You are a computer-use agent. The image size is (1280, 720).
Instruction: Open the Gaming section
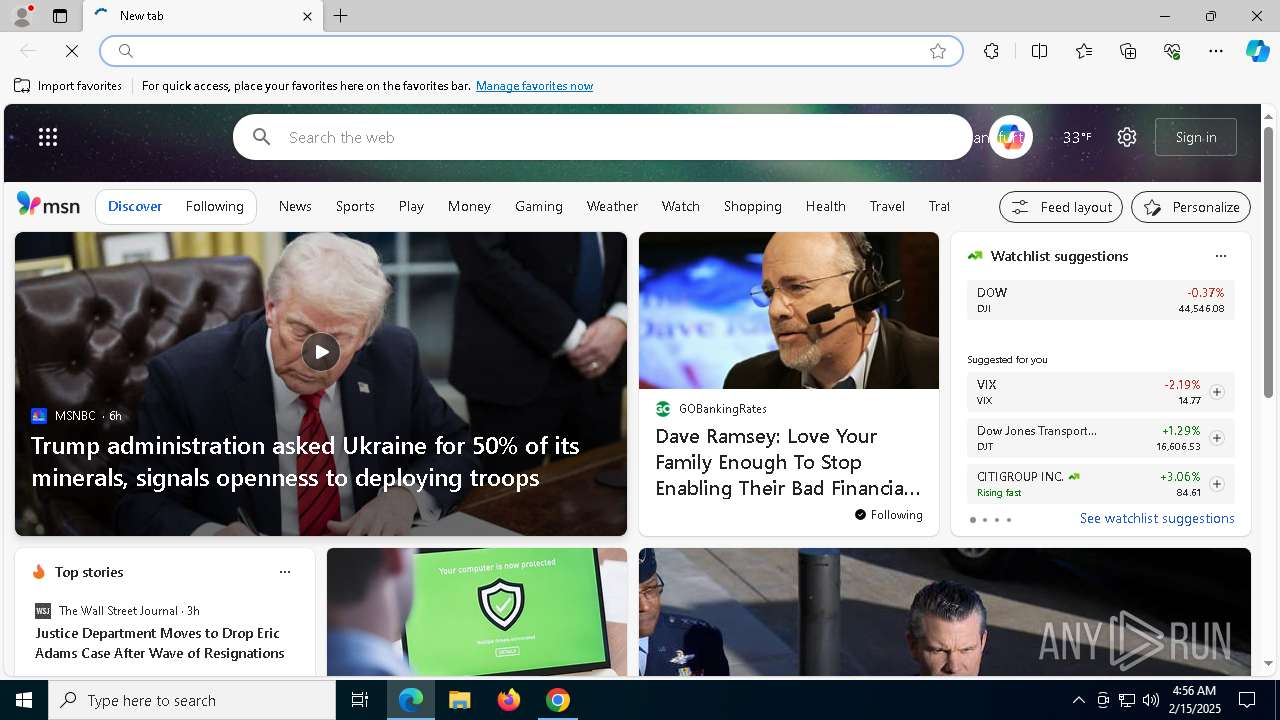point(539,206)
